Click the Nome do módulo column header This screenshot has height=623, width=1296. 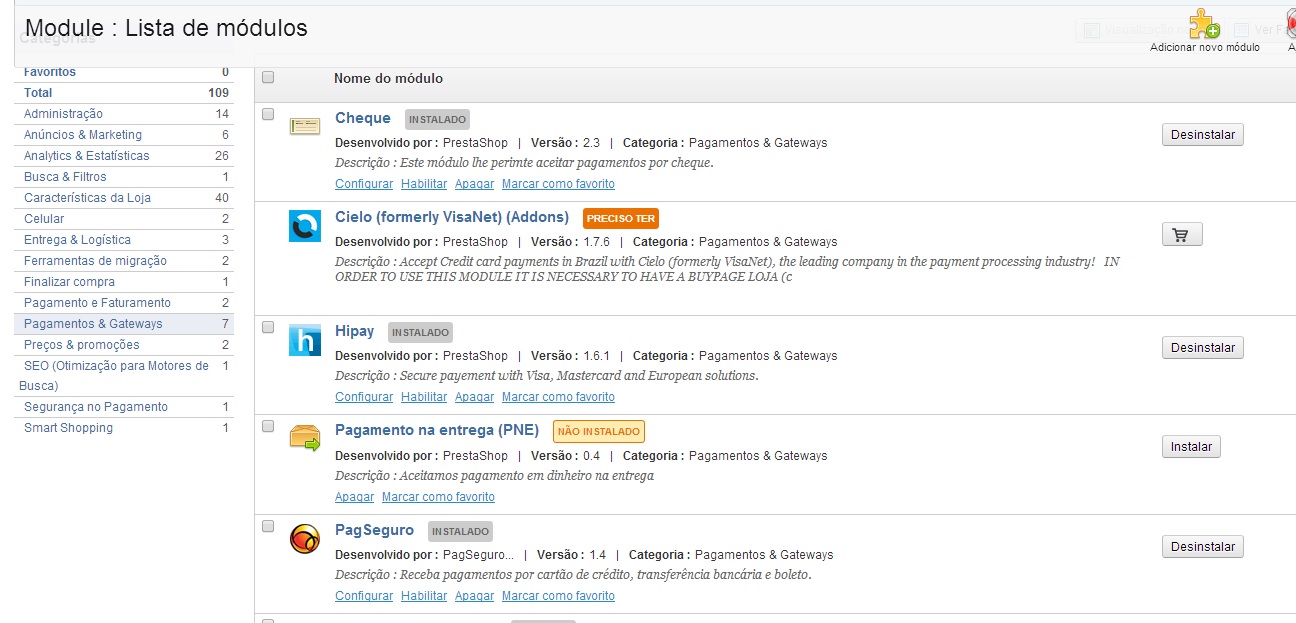(x=389, y=78)
